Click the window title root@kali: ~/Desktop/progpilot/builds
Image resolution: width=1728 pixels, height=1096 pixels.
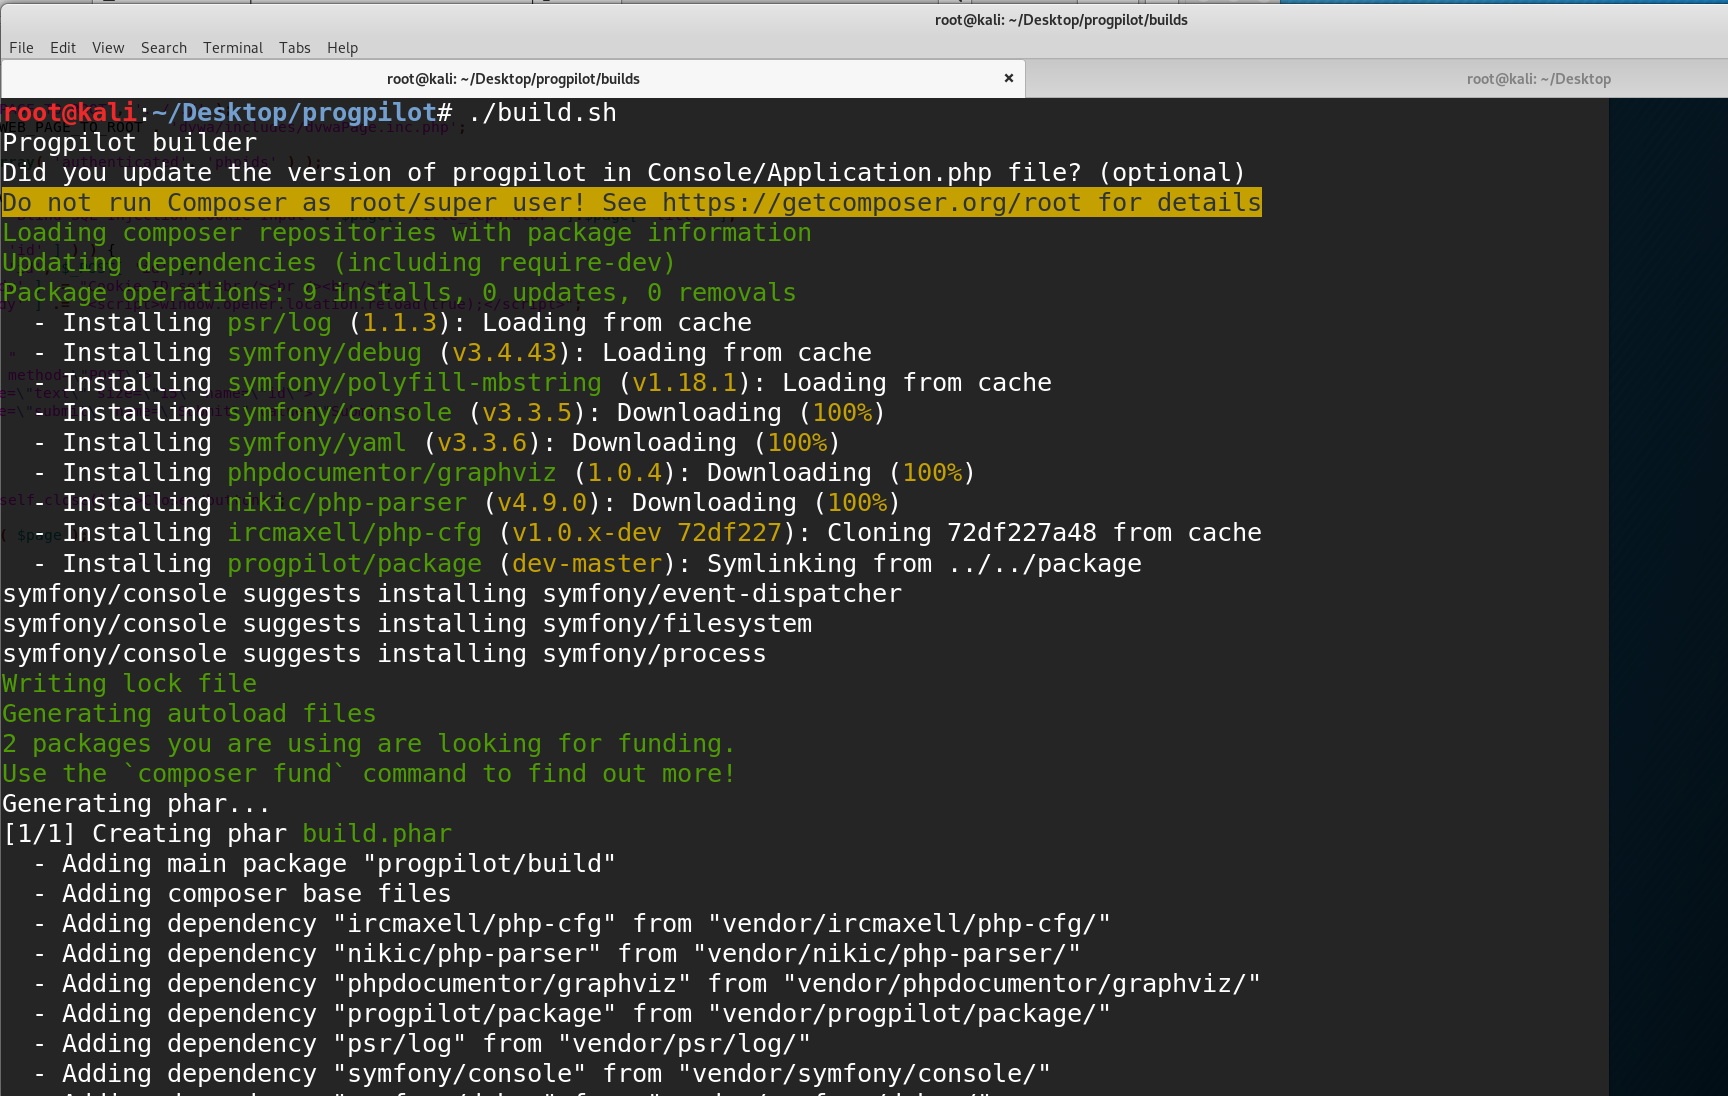click(x=1061, y=20)
